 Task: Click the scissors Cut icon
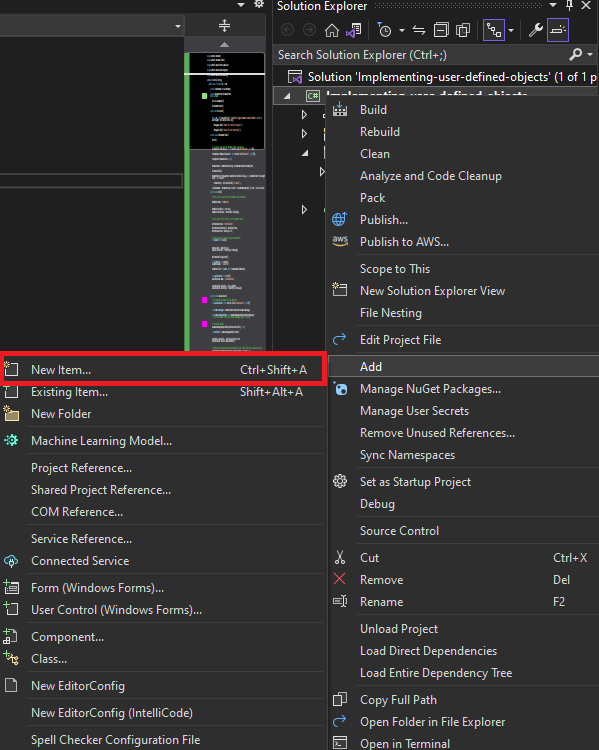pos(340,557)
